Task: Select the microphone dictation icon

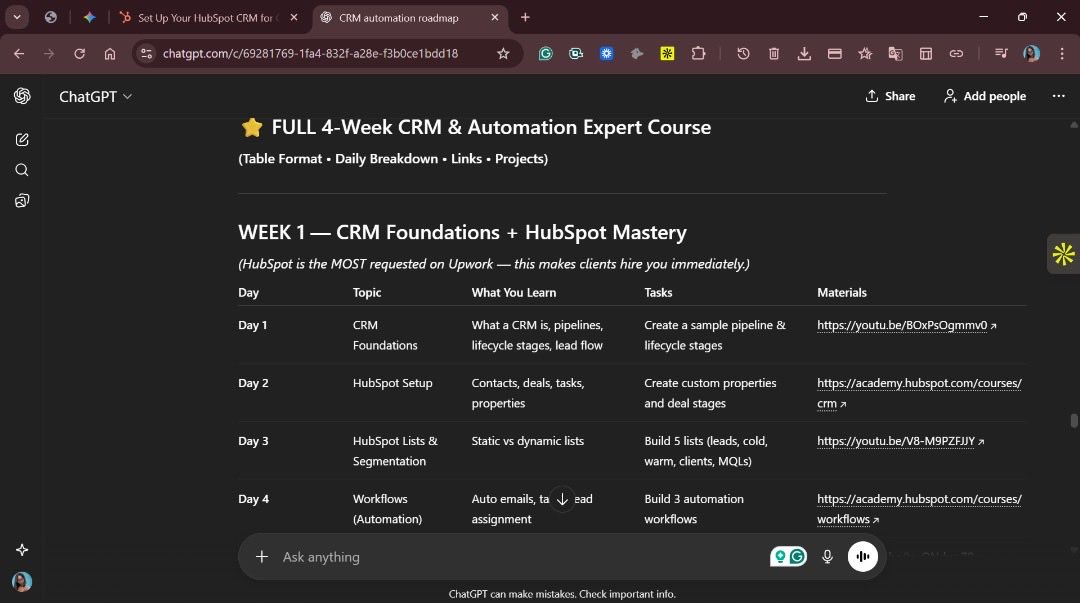Action: pyautogui.click(x=827, y=556)
